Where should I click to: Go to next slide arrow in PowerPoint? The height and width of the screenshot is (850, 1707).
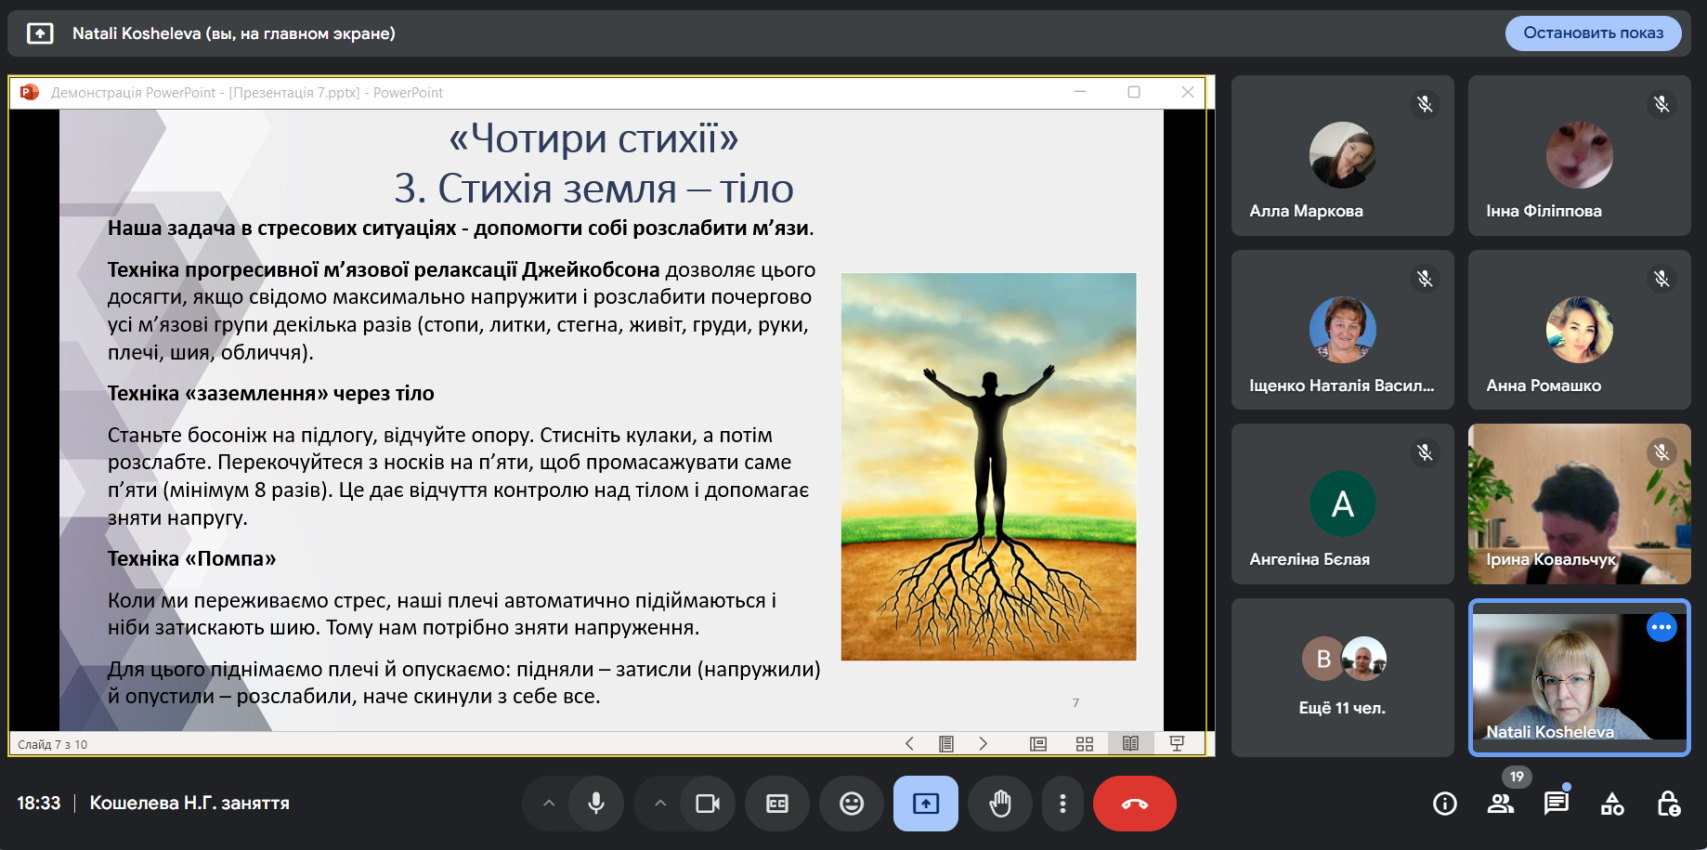pyautogui.click(x=983, y=743)
